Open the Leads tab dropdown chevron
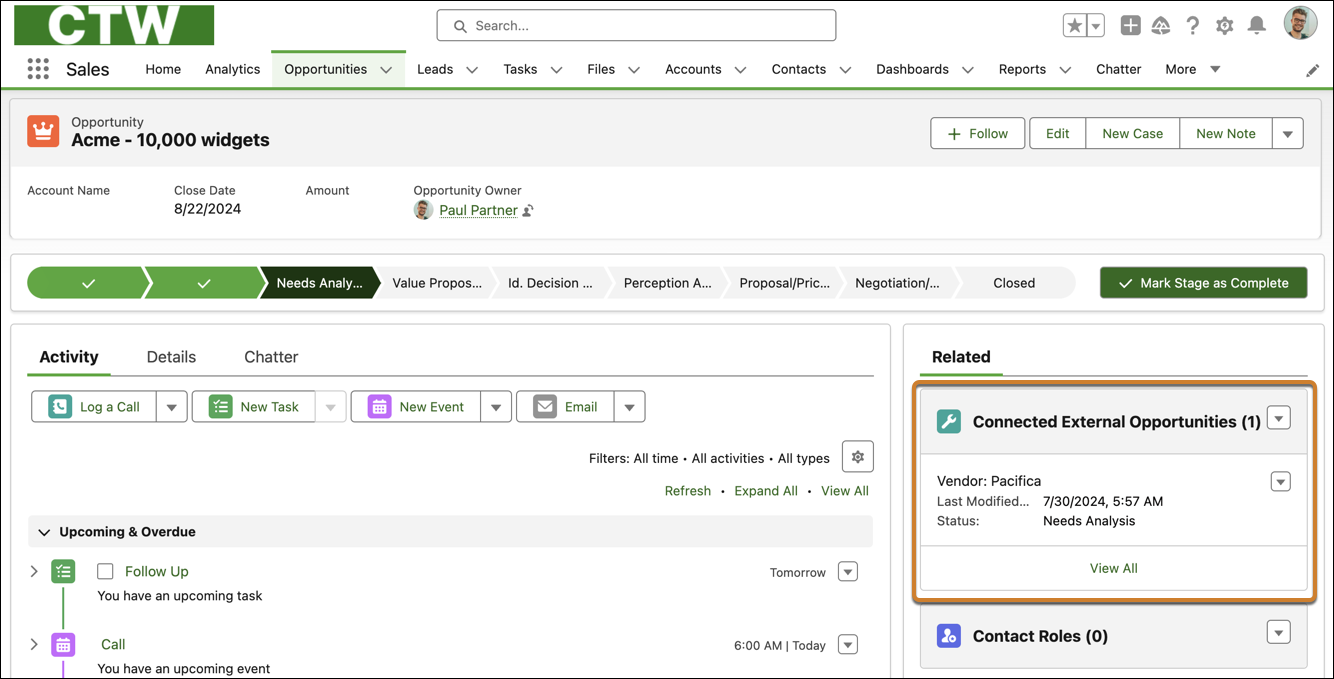Screen dimensions: 1334x679 pos(472,70)
